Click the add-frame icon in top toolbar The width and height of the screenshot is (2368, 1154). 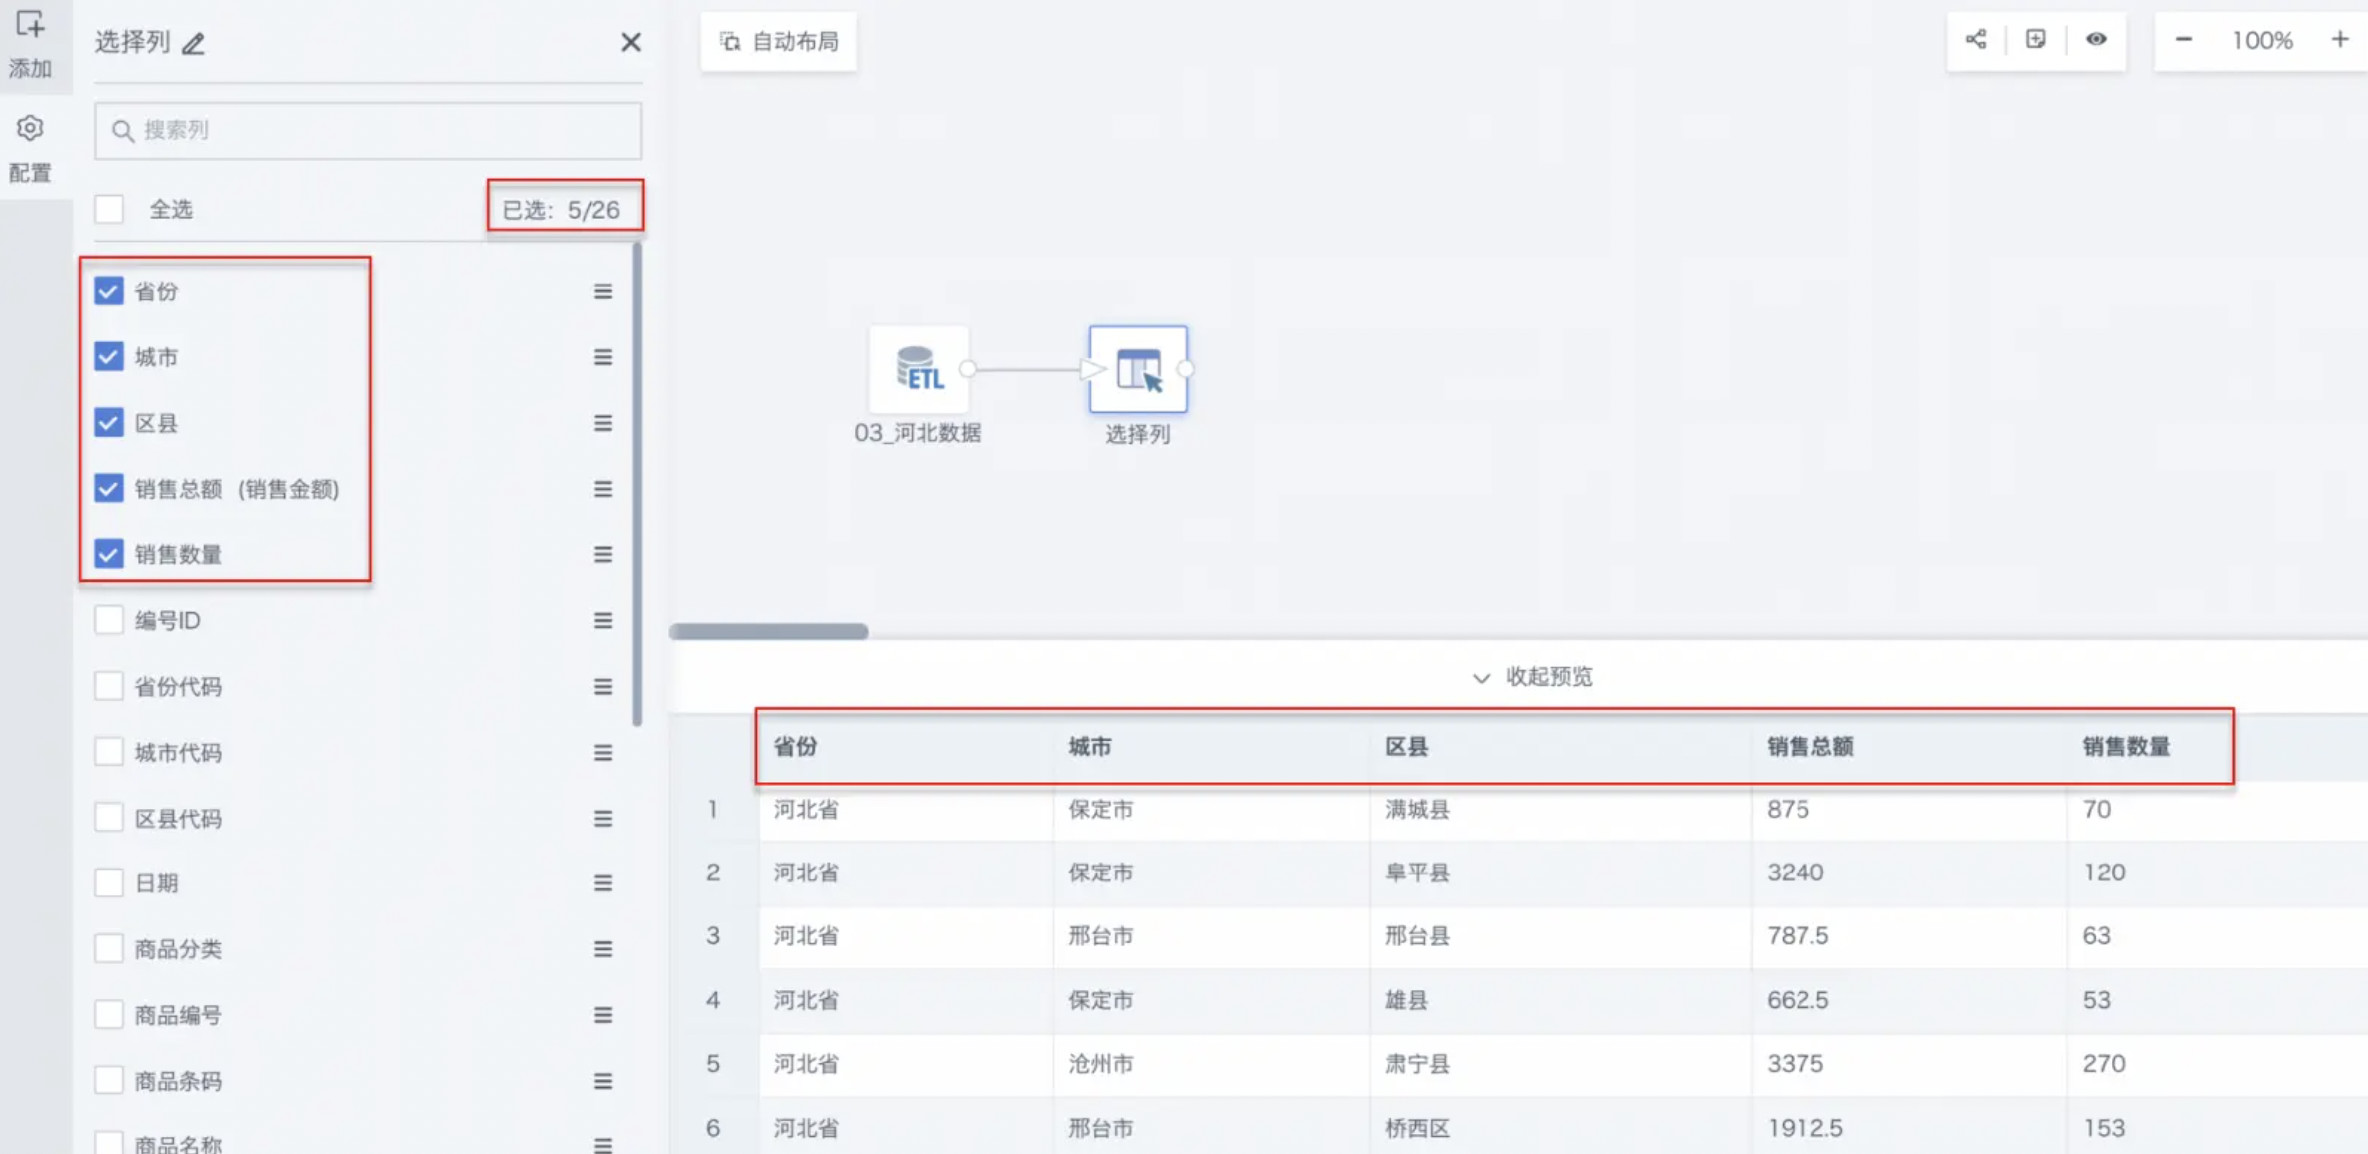pos(2036,40)
